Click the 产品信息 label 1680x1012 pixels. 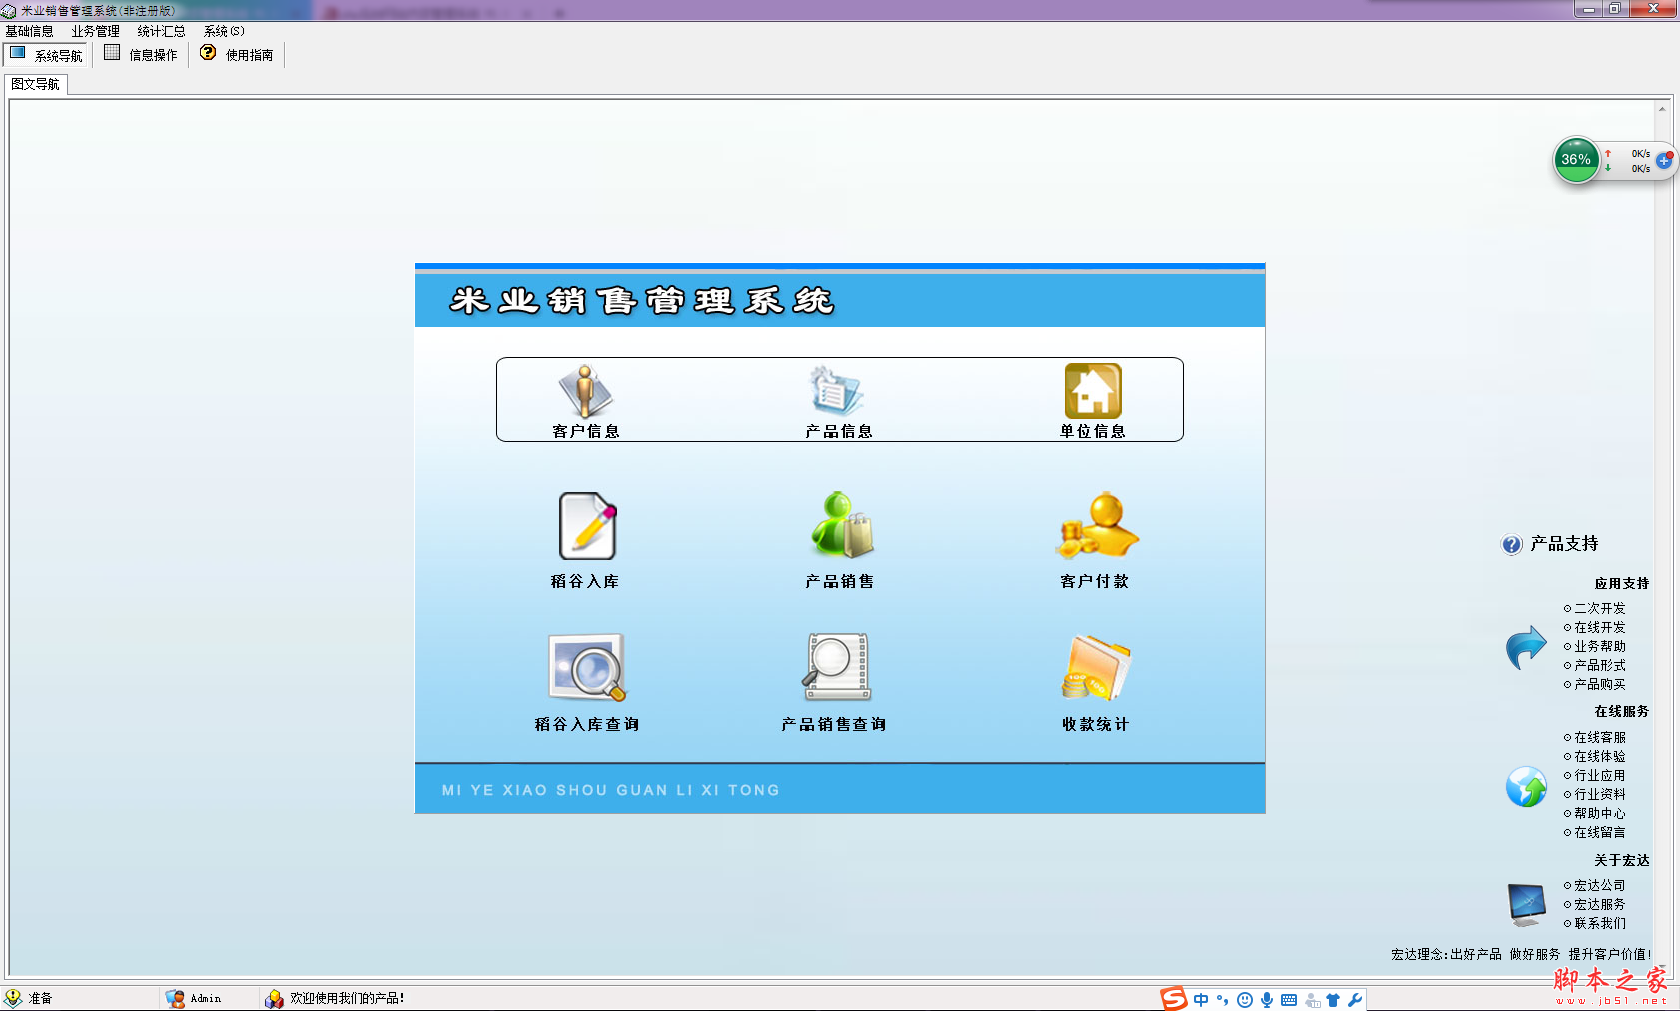pyautogui.click(x=839, y=431)
